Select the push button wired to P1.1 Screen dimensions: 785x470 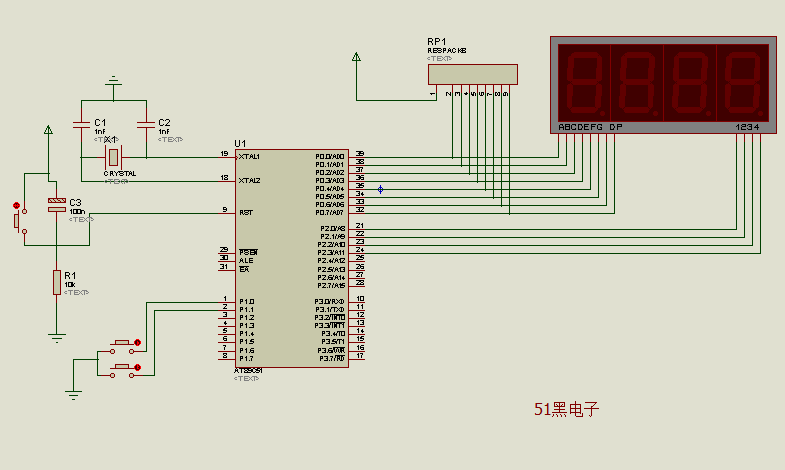pos(122,368)
